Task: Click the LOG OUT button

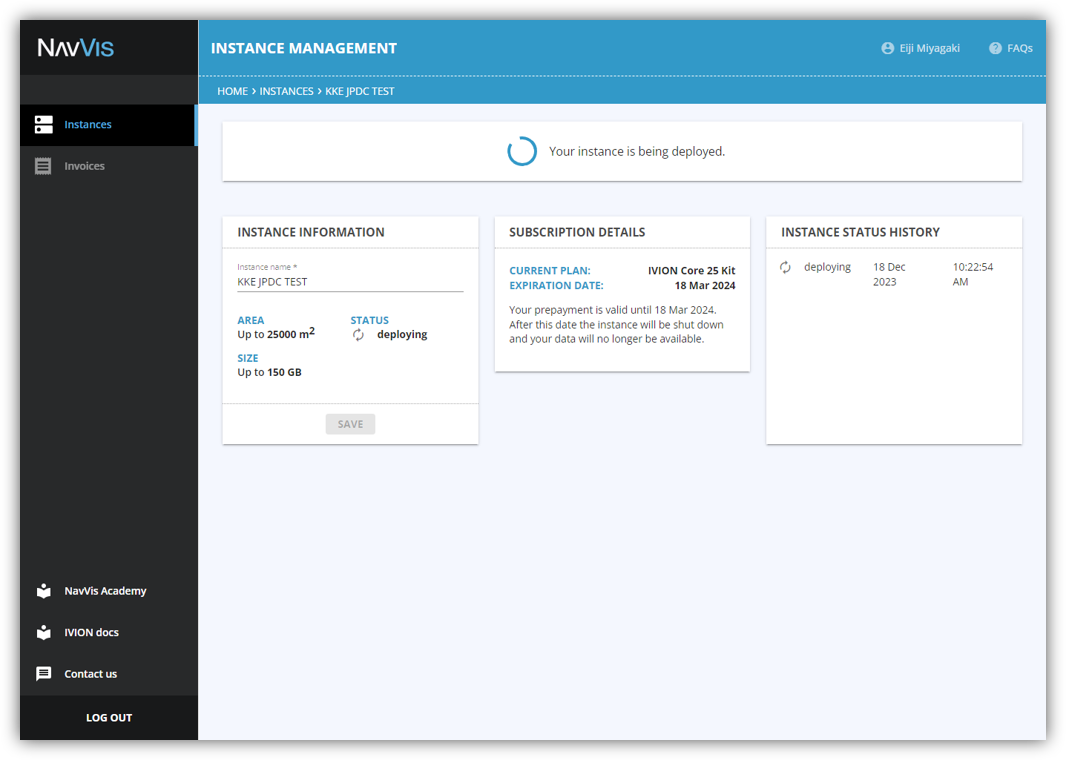Action: pyautogui.click(x=109, y=718)
